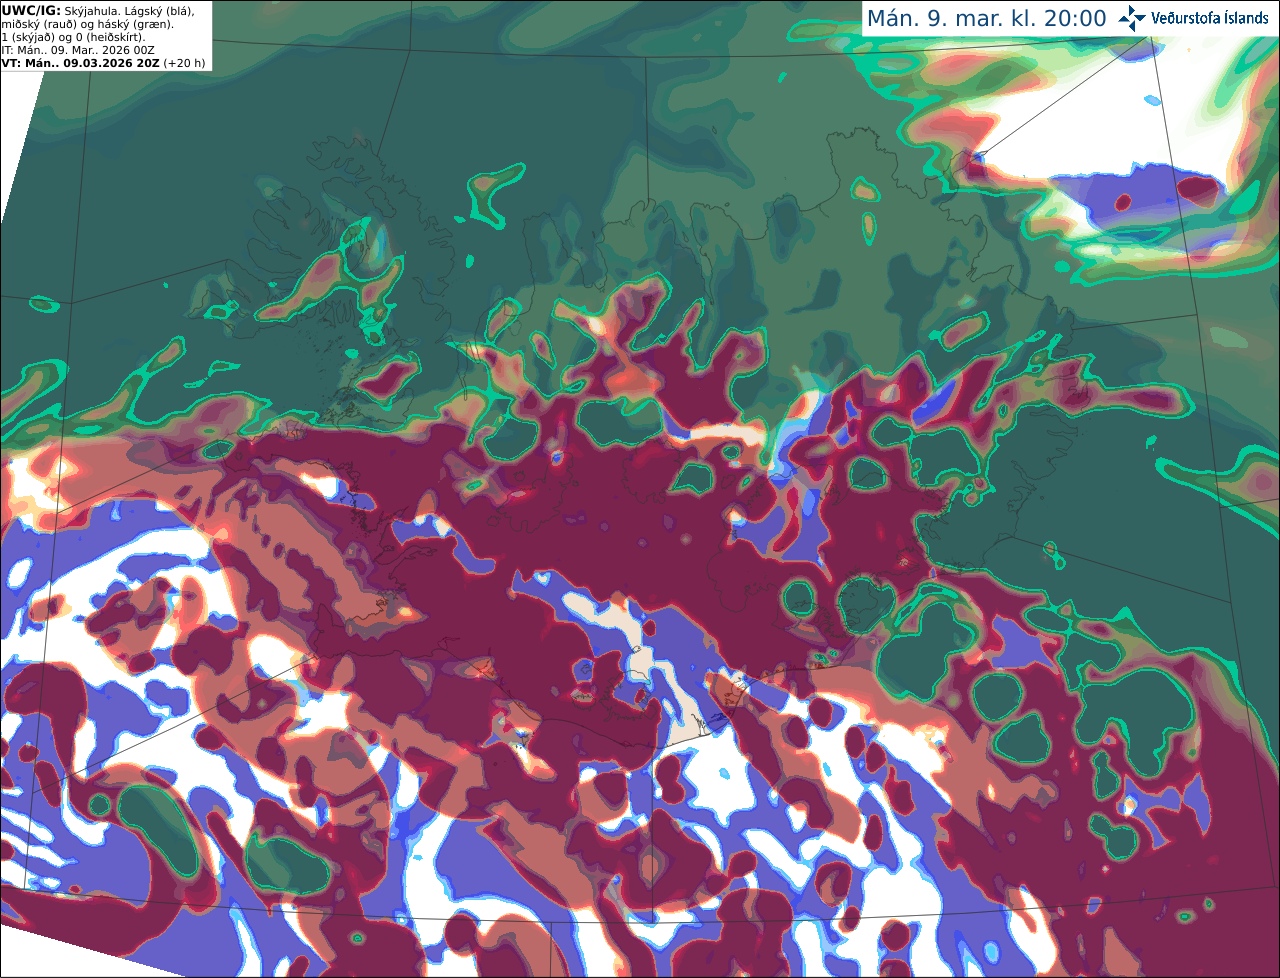Click the 'Skýjahula. Lágský (blá),' legend text
This screenshot has height=978, width=1280.
click(x=129, y=10)
